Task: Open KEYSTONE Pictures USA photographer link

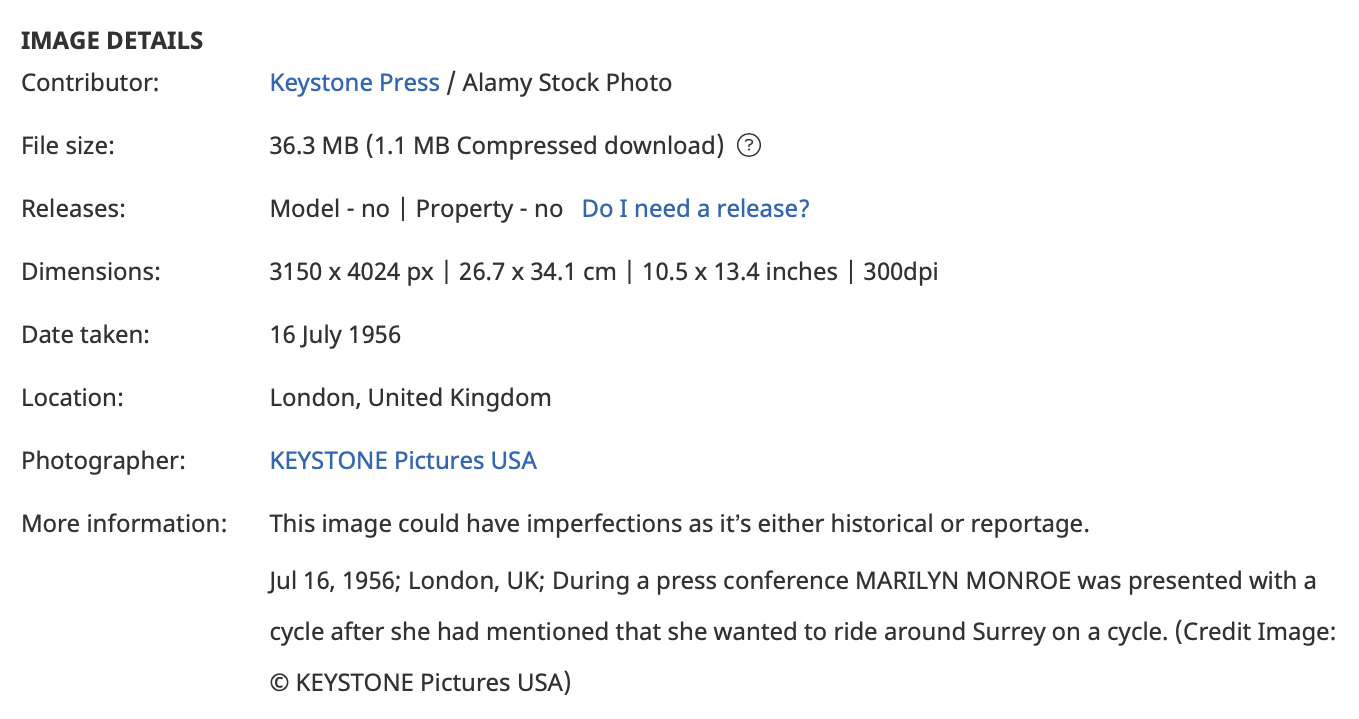Action: point(403,461)
